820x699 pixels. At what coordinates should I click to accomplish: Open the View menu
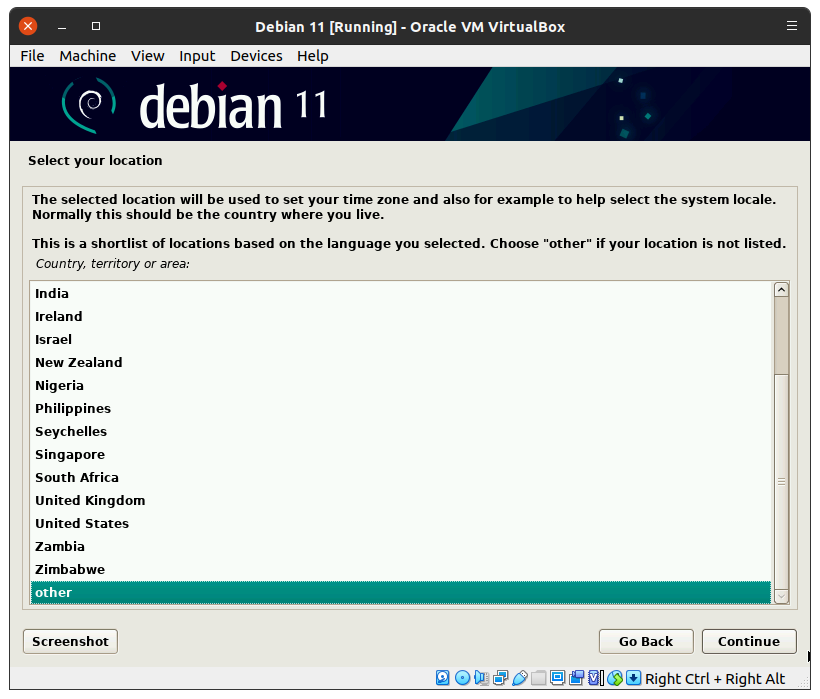147,56
